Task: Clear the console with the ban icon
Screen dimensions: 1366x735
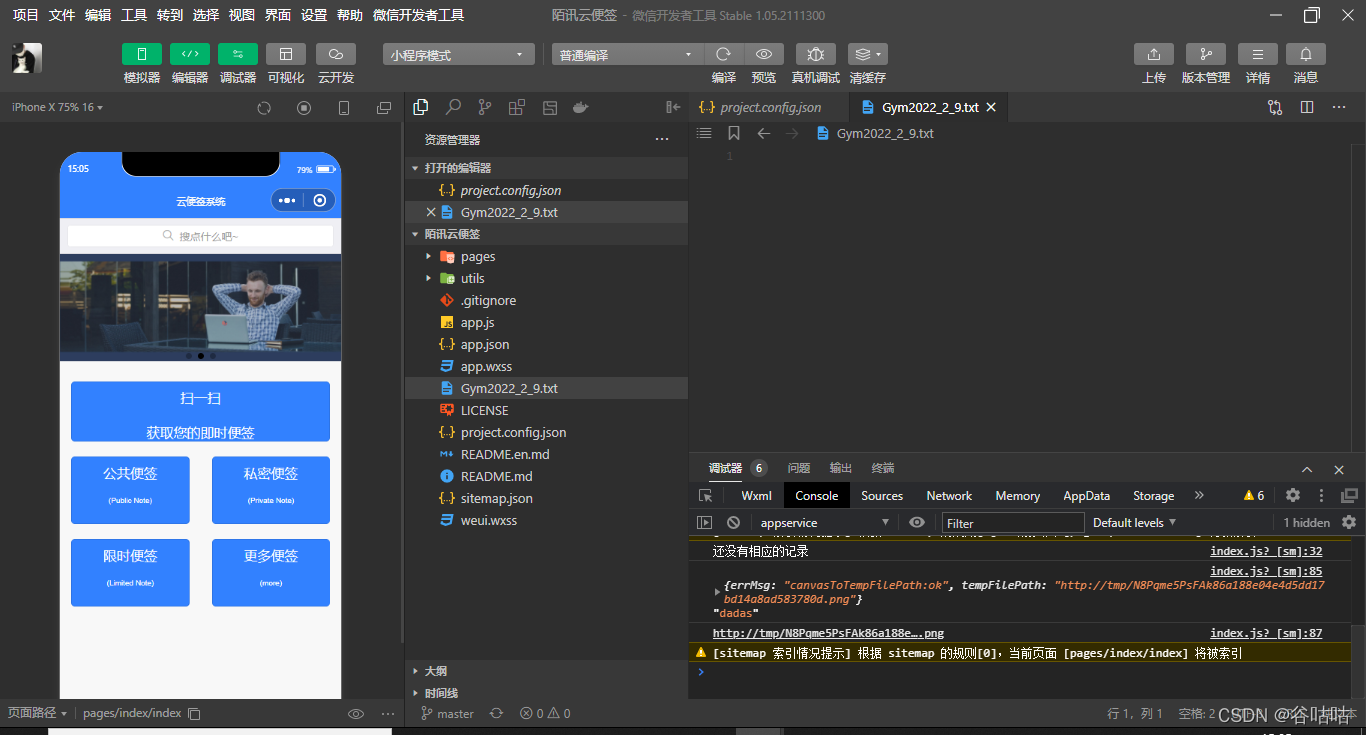Action: coord(733,522)
